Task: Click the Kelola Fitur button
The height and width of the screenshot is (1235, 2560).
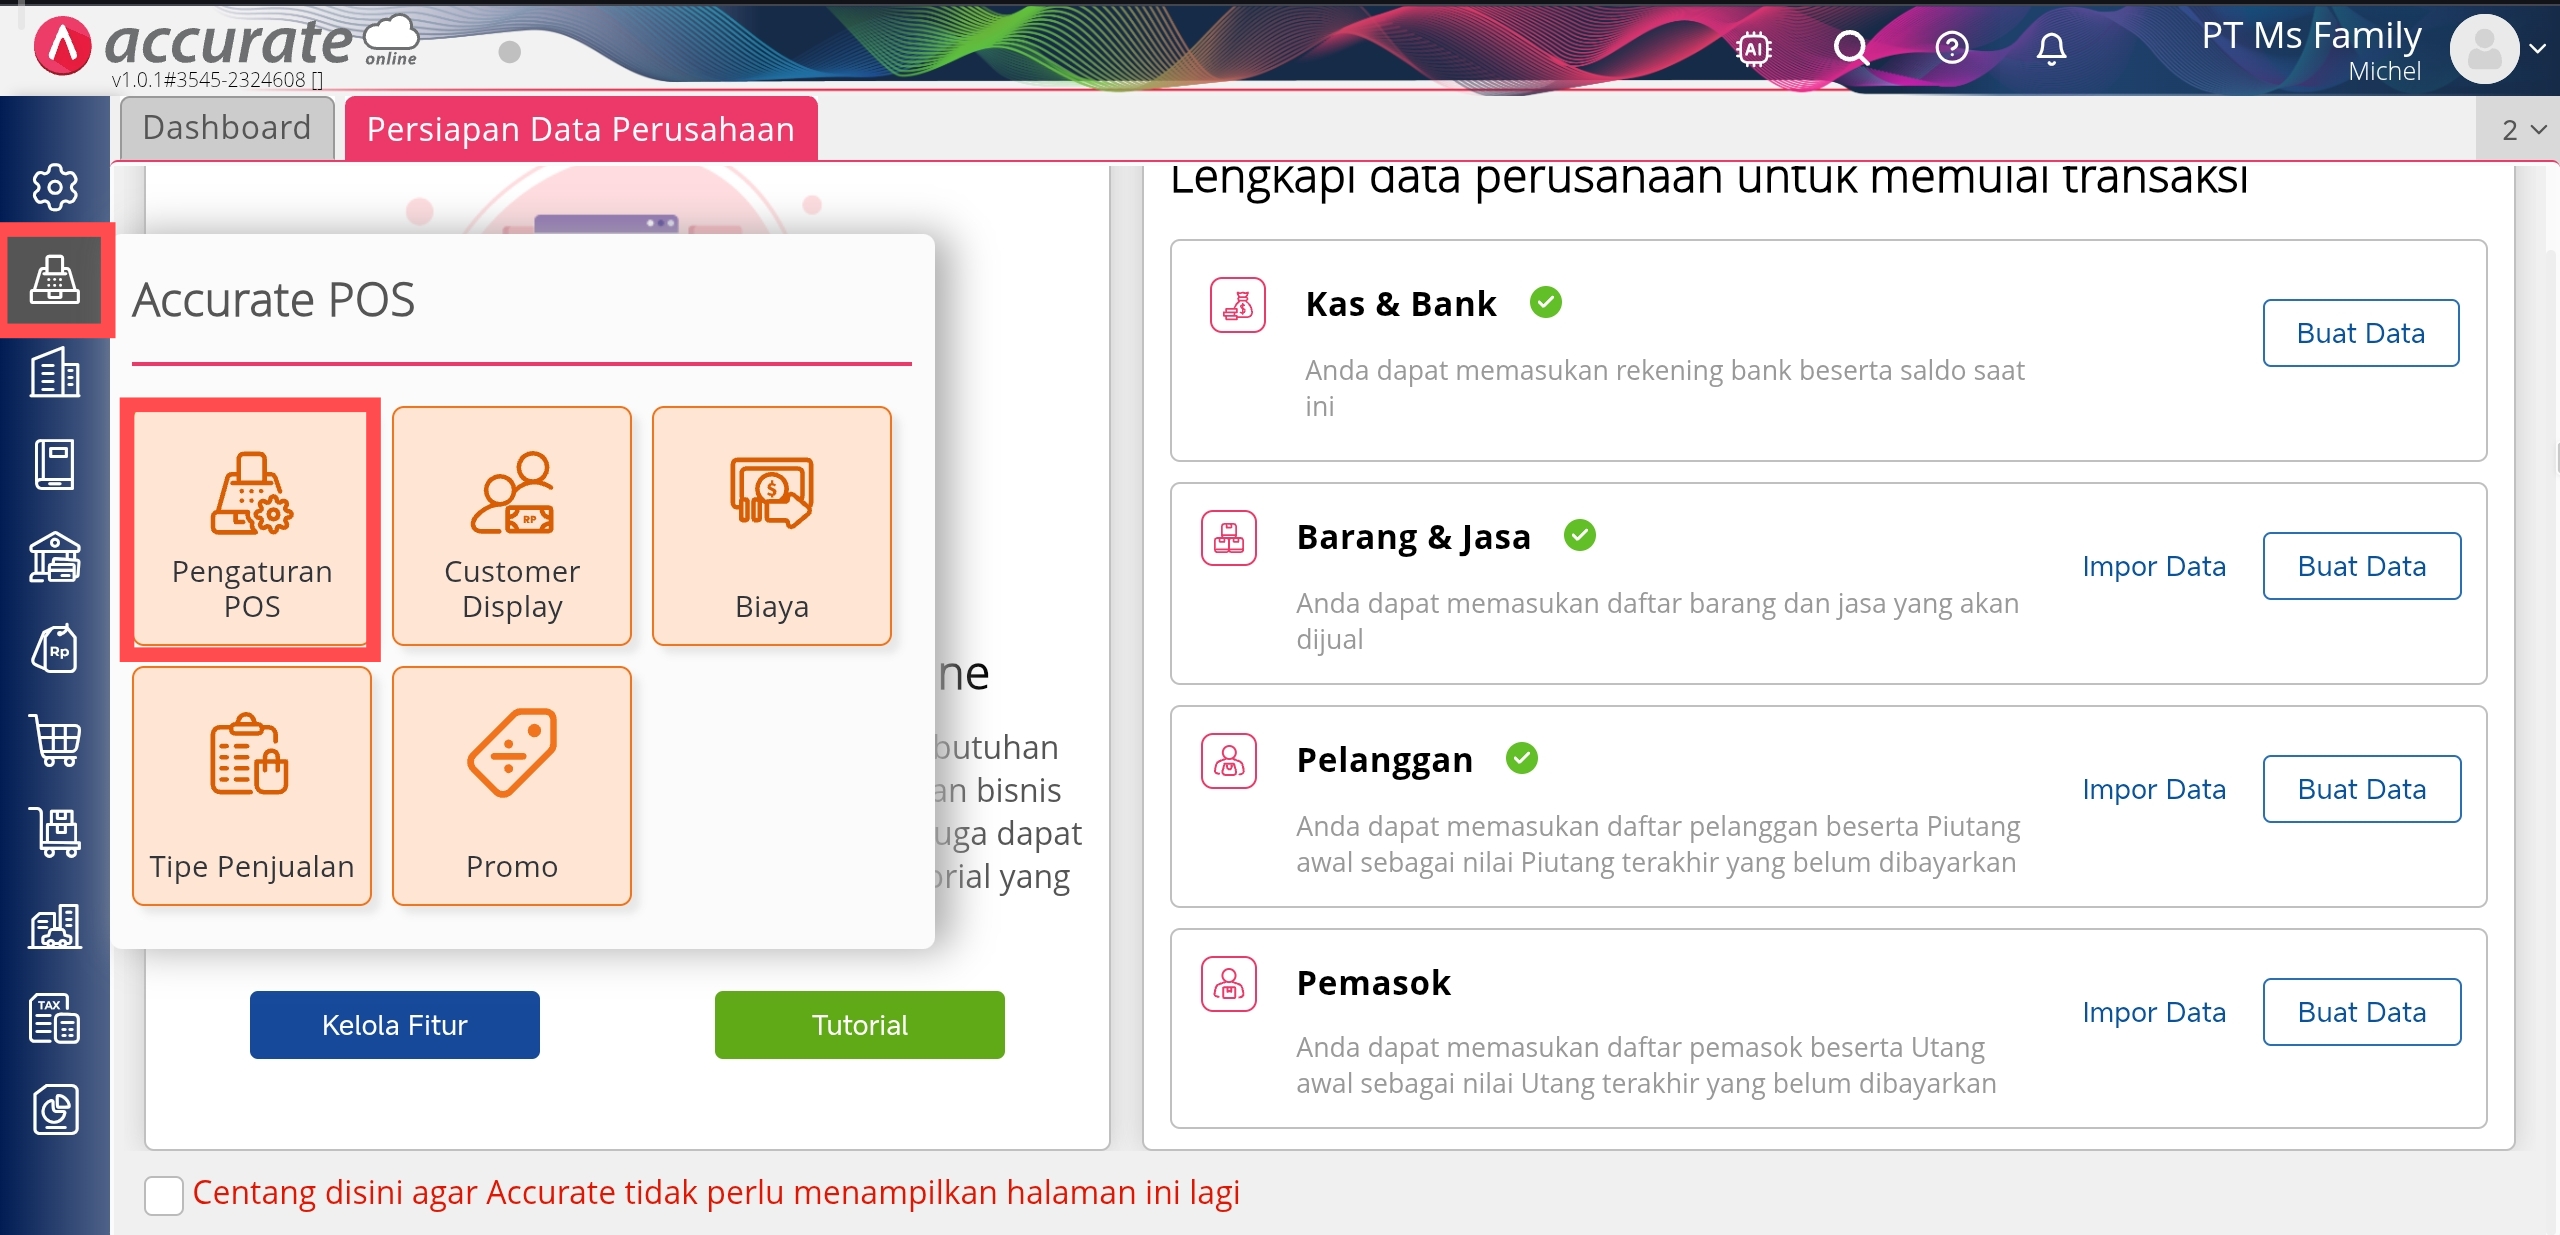Action: 395,1025
